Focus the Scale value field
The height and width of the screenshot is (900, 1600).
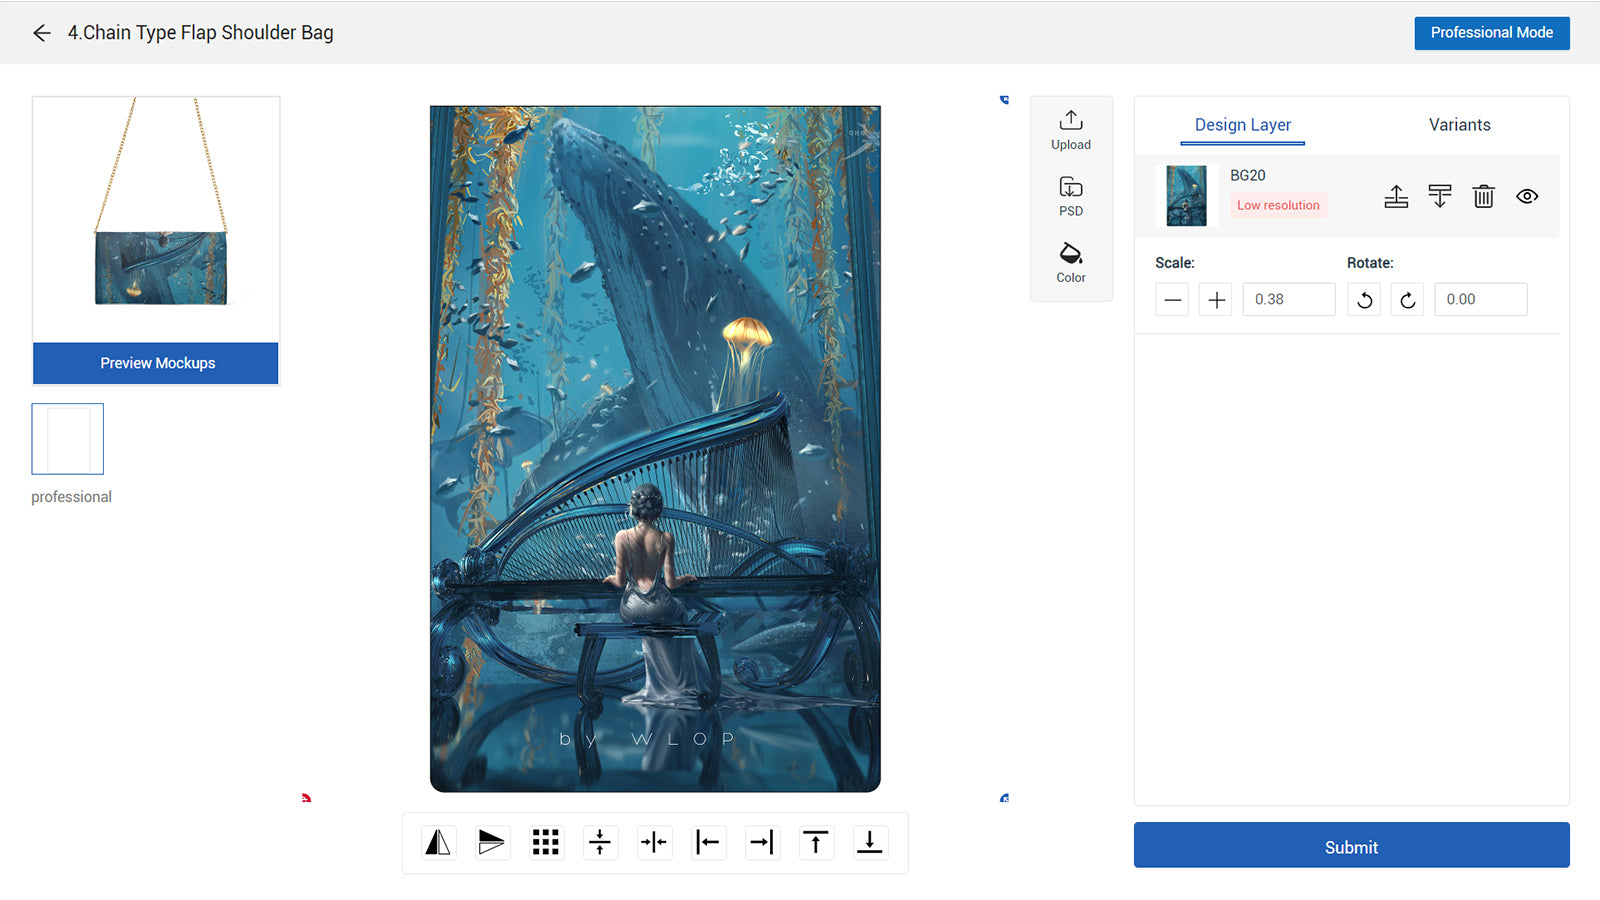pos(1289,299)
